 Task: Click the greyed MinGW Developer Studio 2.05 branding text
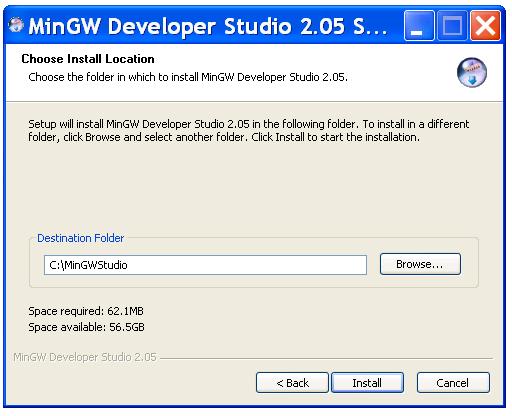(85, 357)
